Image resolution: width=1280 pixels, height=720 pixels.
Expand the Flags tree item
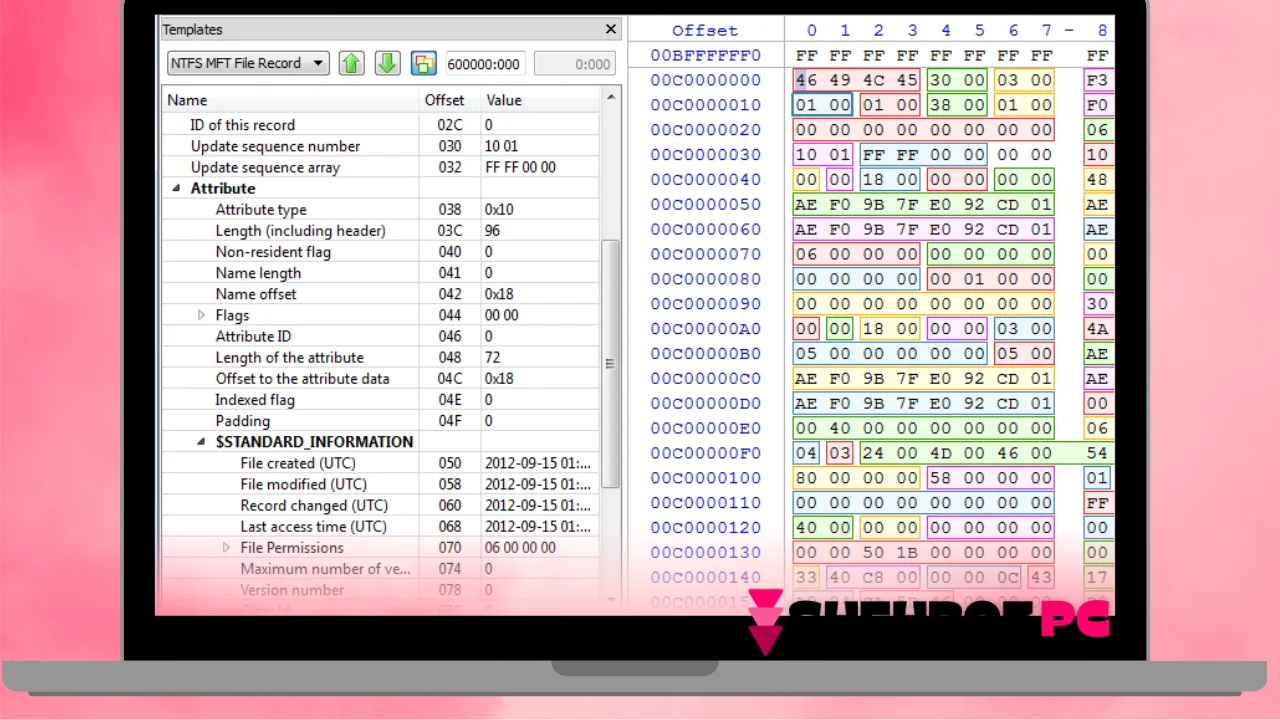(201, 315)
